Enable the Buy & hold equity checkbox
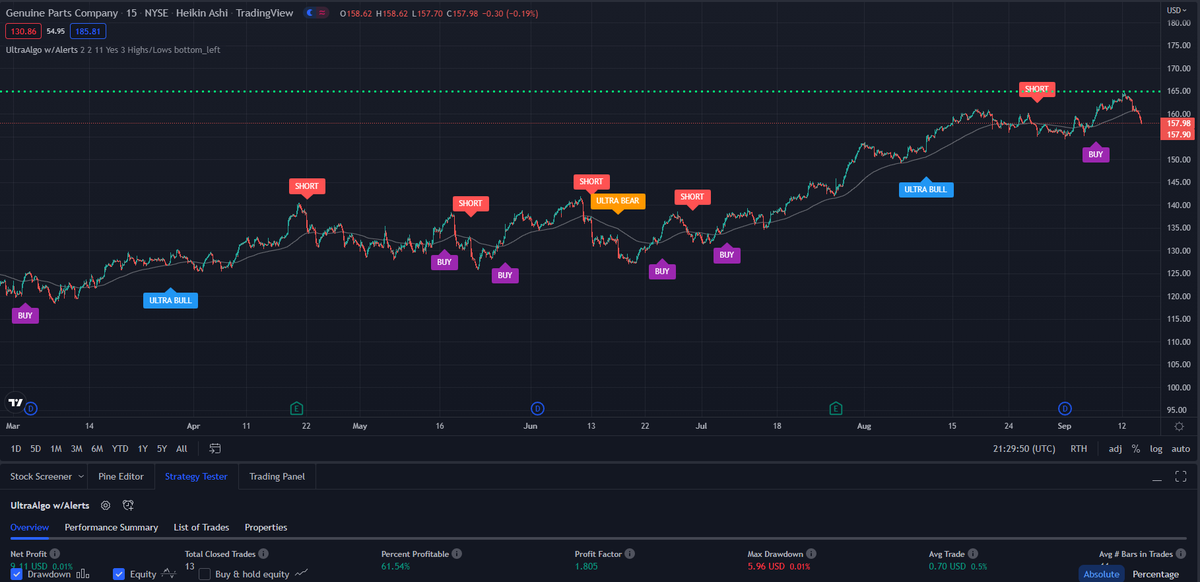 [205, 574]
